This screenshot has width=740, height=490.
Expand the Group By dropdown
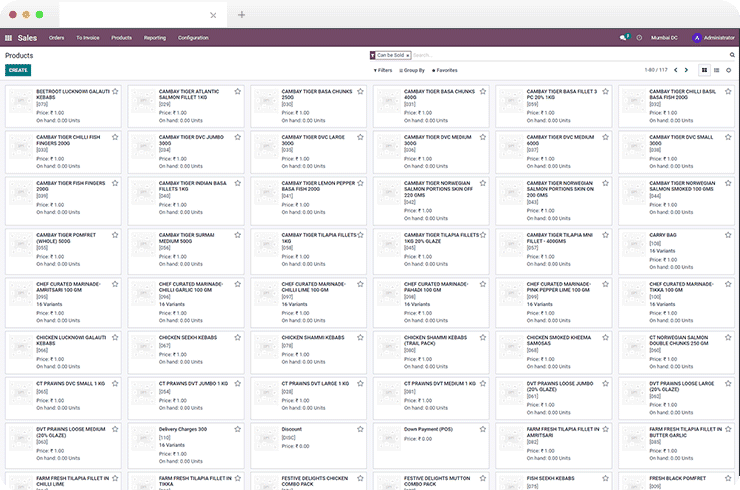click(x=412, y=70)
